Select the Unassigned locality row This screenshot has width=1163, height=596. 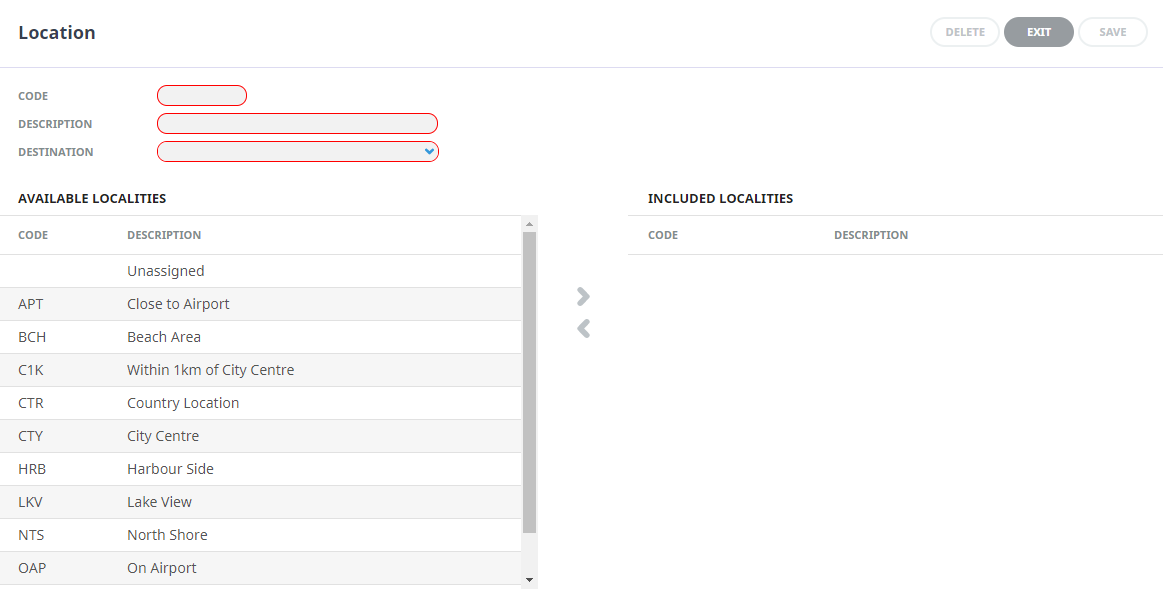click(x=260, y=271)
